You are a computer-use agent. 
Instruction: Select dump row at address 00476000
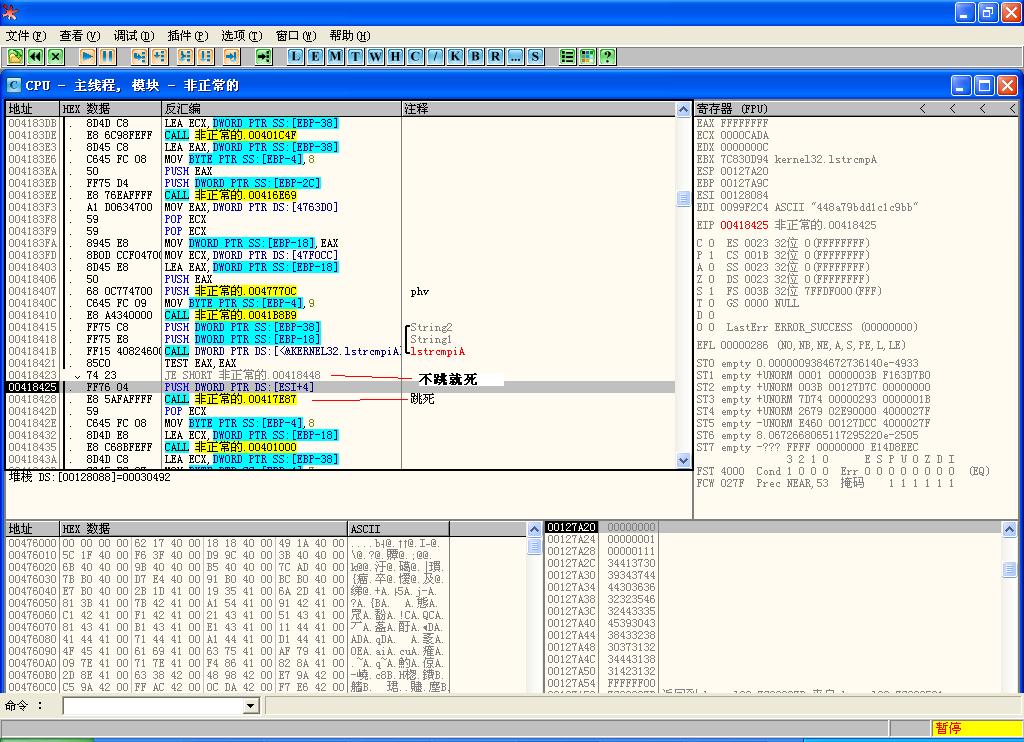tap(227, 543)
